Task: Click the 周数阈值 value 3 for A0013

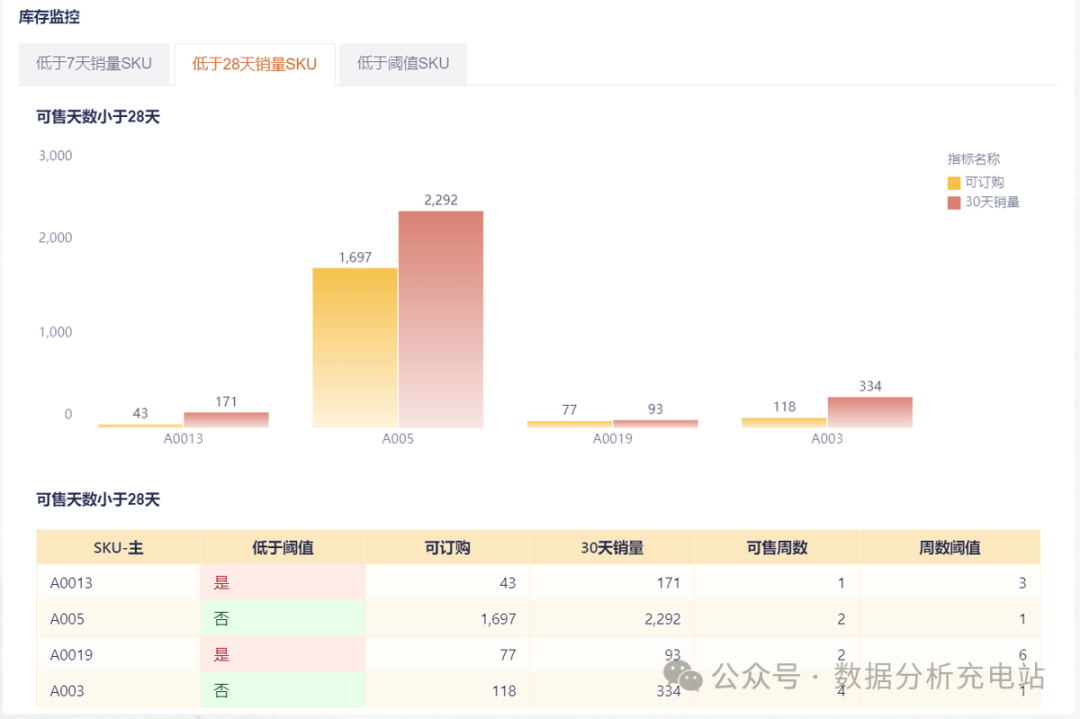Action: pos(1022,583)
